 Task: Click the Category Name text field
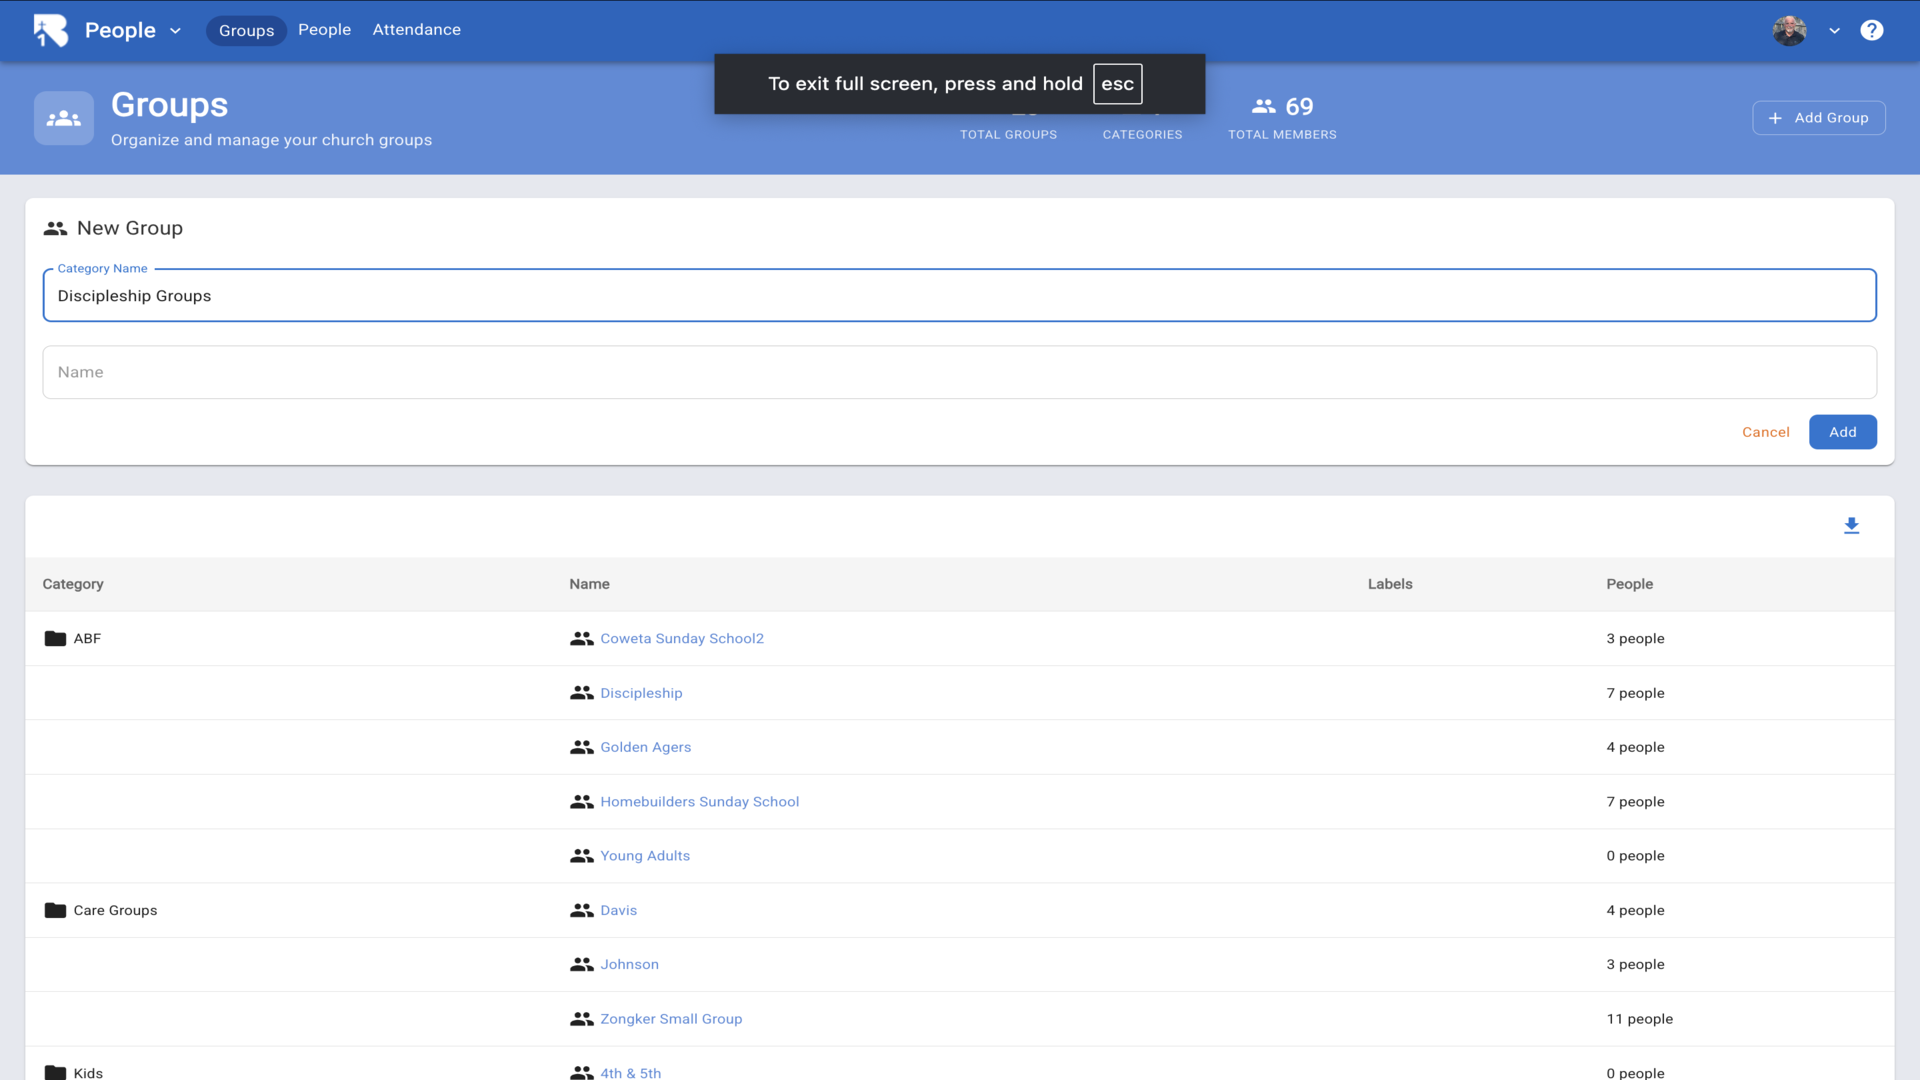click(958, 296)
